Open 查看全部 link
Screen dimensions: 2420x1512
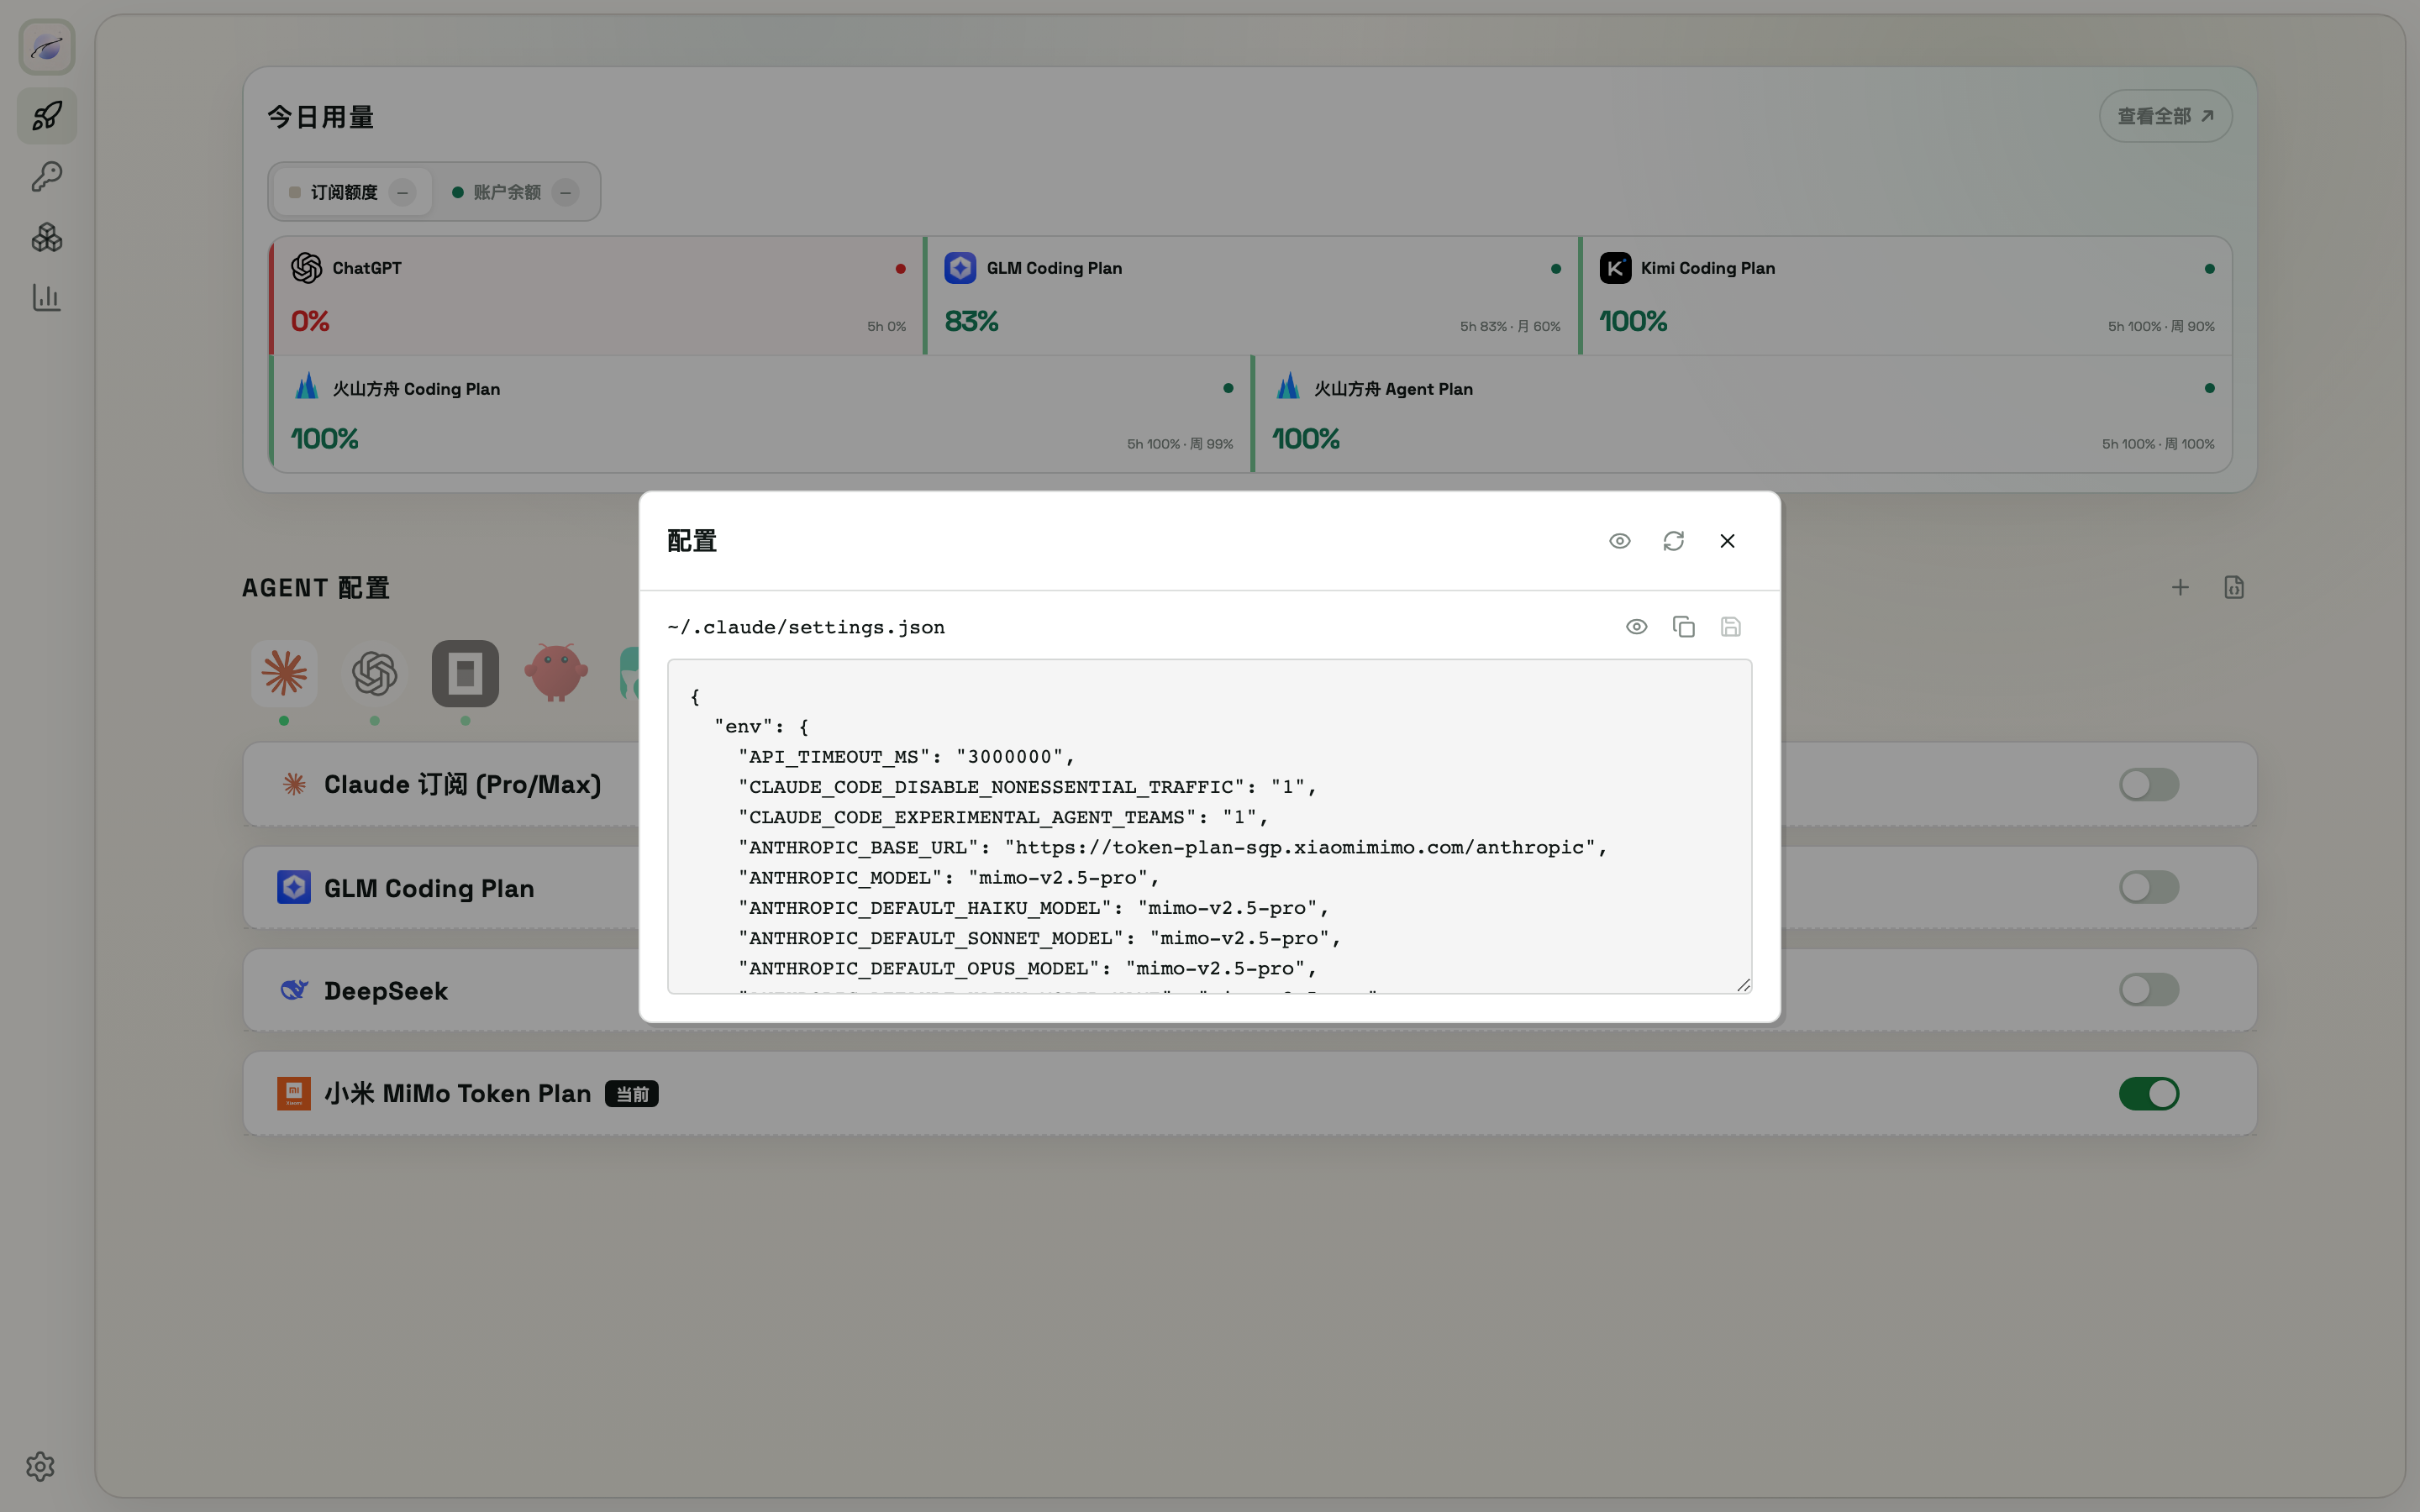coord(2165,116)
